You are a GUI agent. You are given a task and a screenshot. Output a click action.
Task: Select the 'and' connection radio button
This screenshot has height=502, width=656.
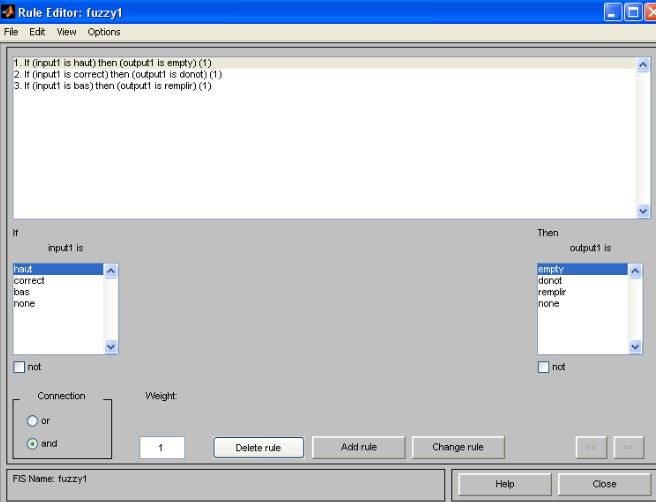tap(33, 442)
